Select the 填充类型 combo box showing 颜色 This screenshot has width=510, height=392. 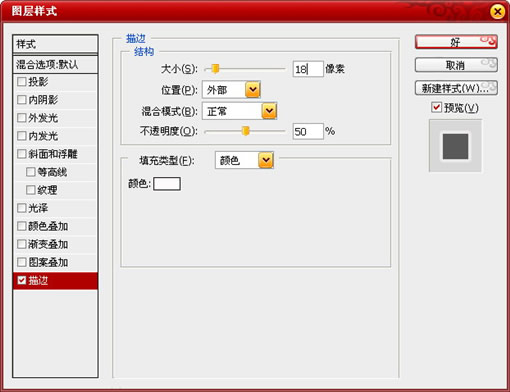coord(244,160)
